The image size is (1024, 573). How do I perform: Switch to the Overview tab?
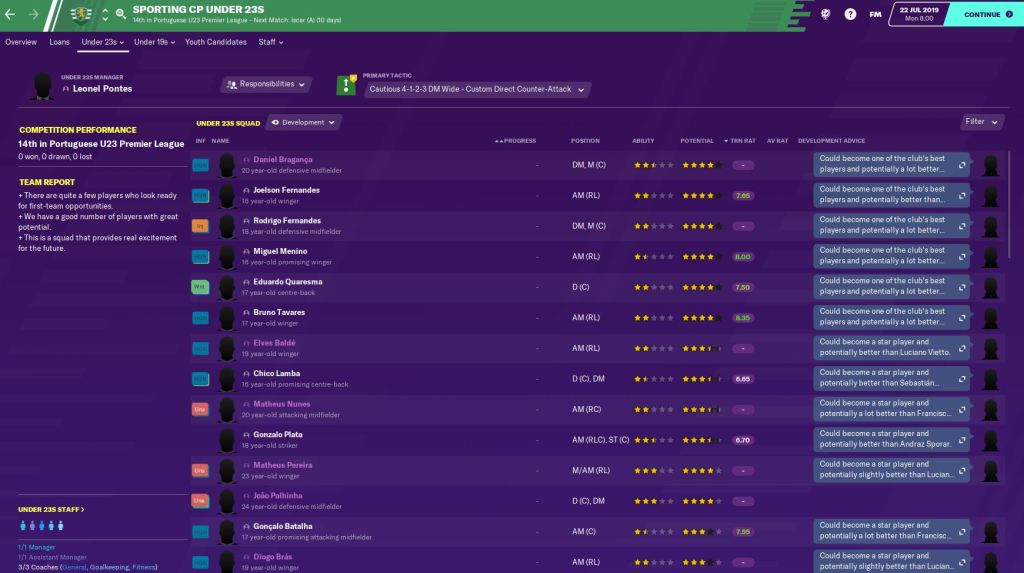pyautogui.click(x=21, y=42)
